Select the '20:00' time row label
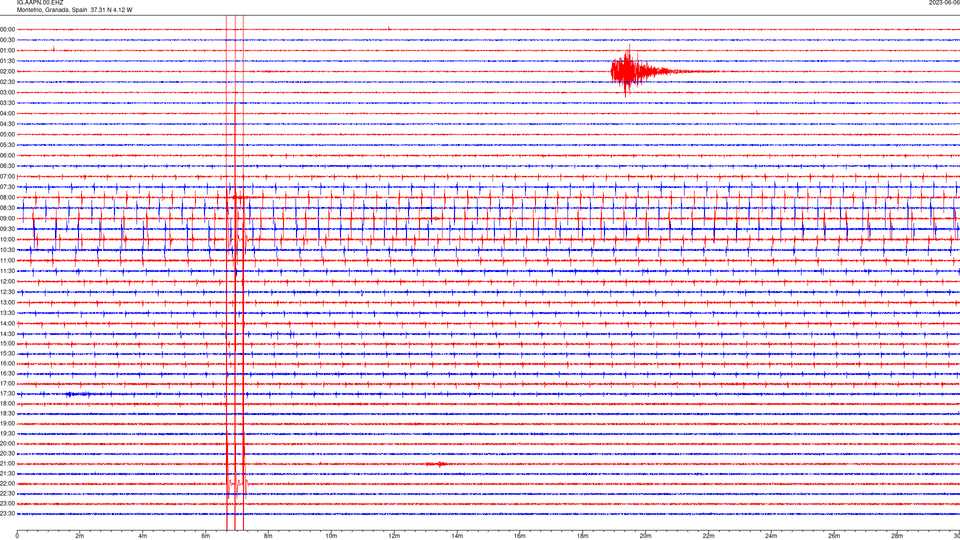960x540 pixels. (x=7, y=443)
